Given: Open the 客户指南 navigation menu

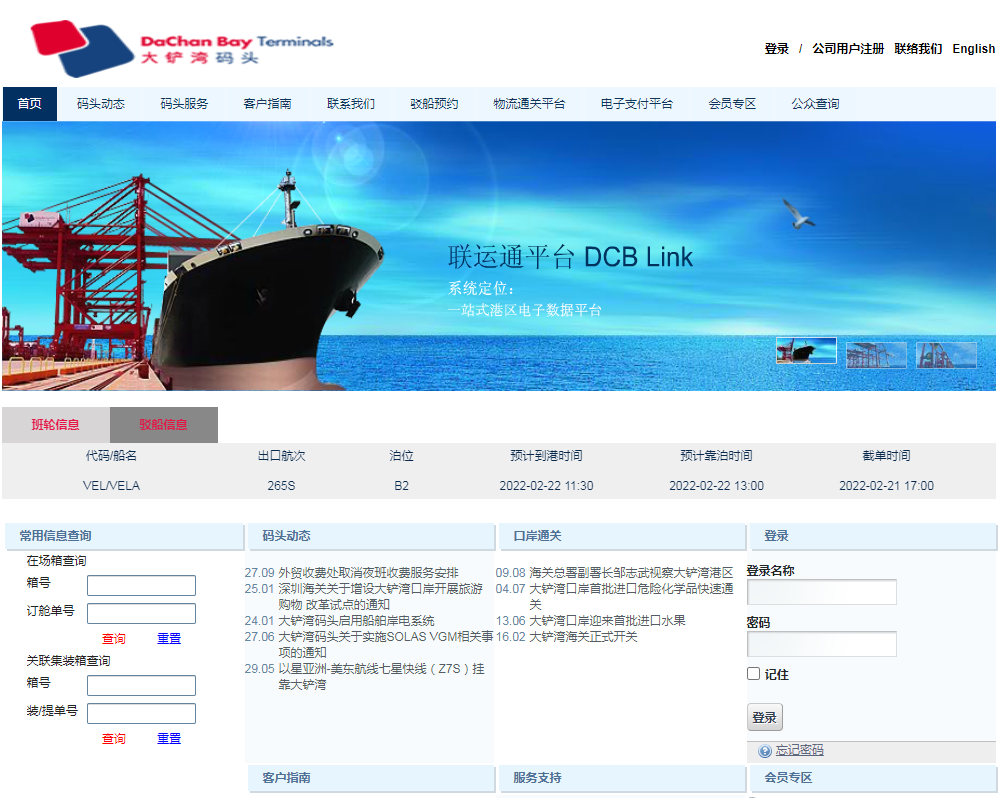Looking at the screenshot, I should [x=267, y=103].
